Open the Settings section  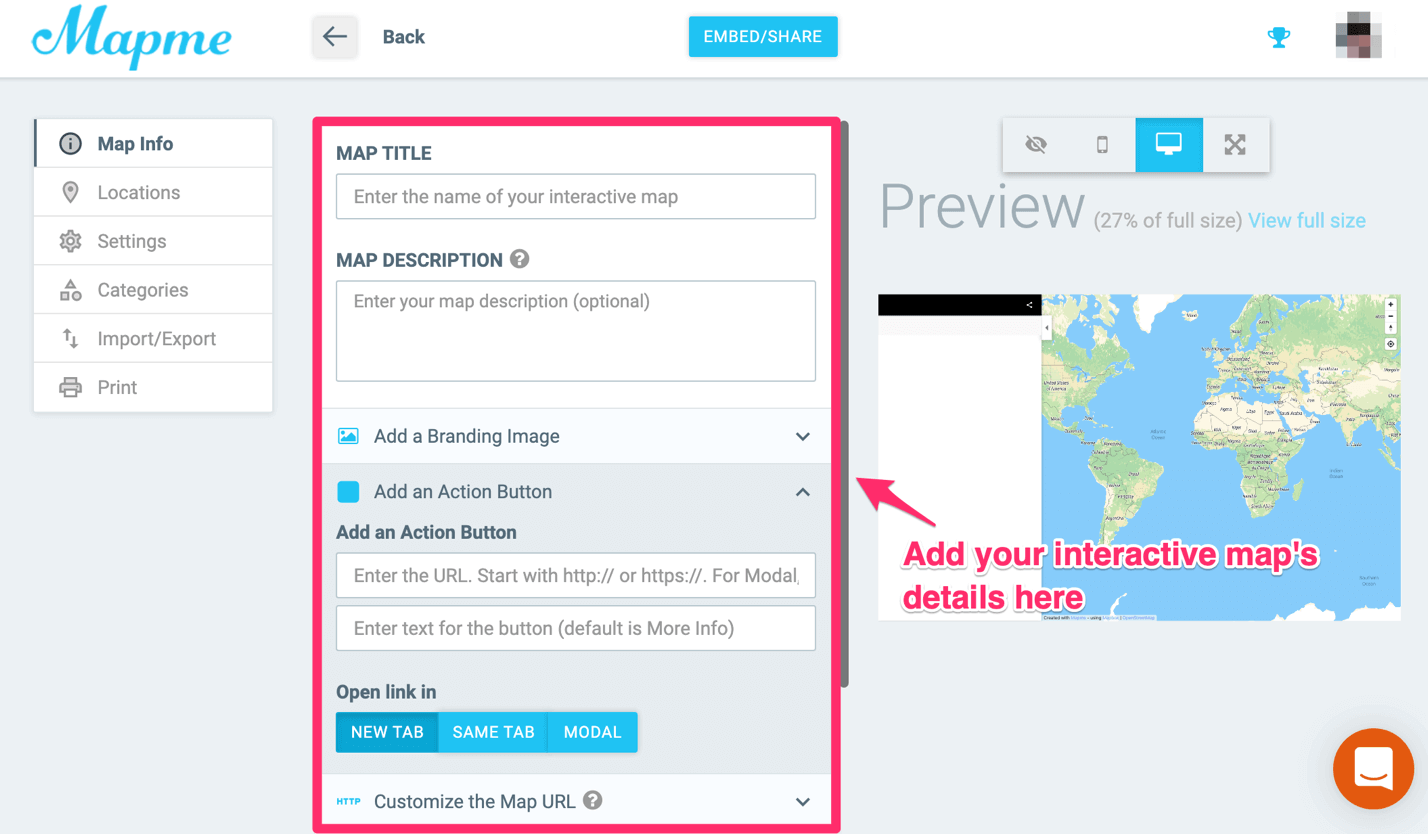coord(153,241)
